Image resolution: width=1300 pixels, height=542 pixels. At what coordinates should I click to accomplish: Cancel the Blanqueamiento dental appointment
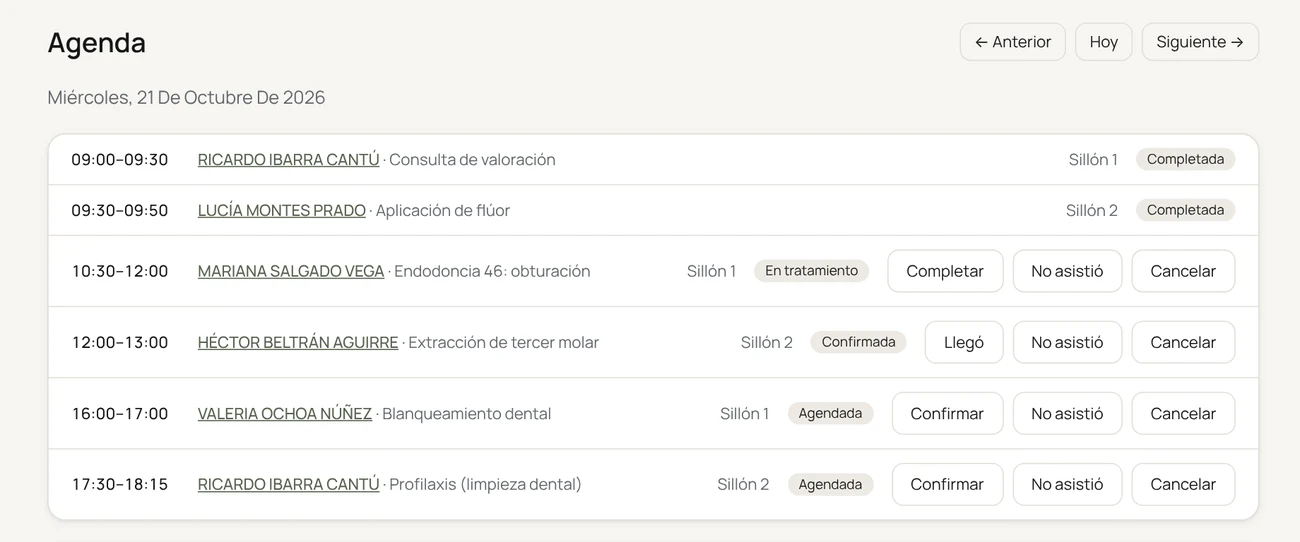[1183, 413]
